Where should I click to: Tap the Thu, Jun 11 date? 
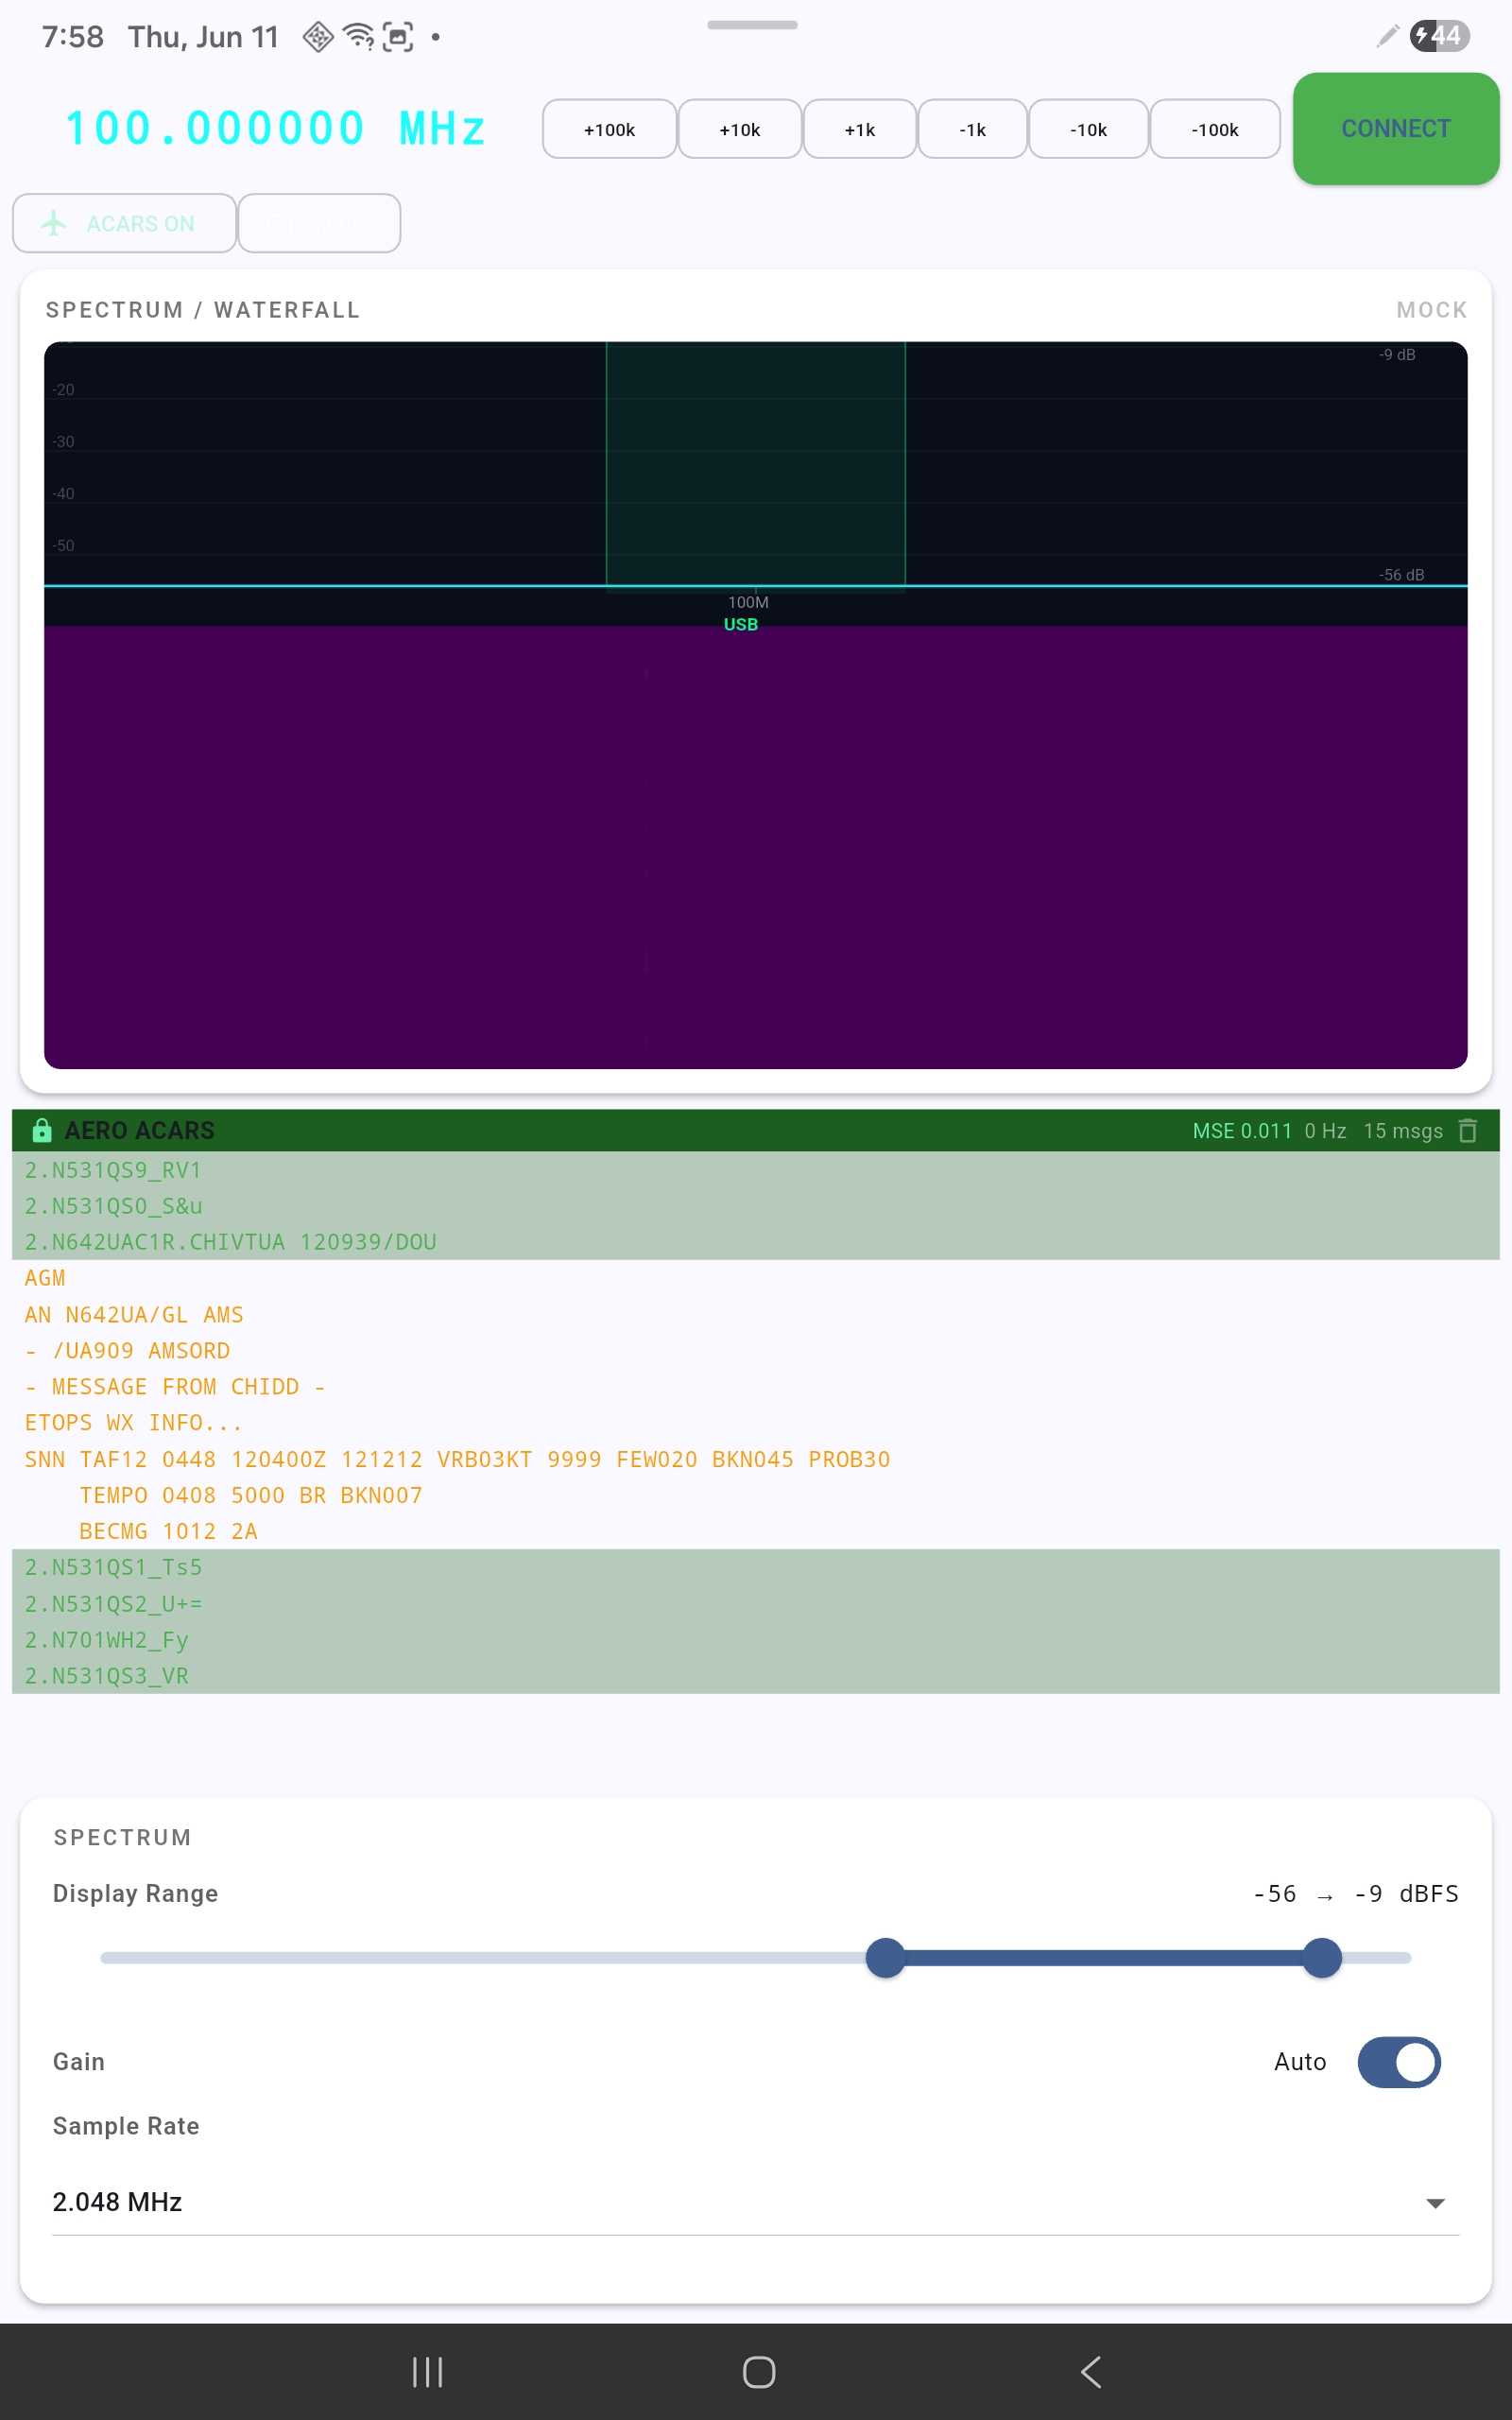pyautogui.click(x=203, y=37)
